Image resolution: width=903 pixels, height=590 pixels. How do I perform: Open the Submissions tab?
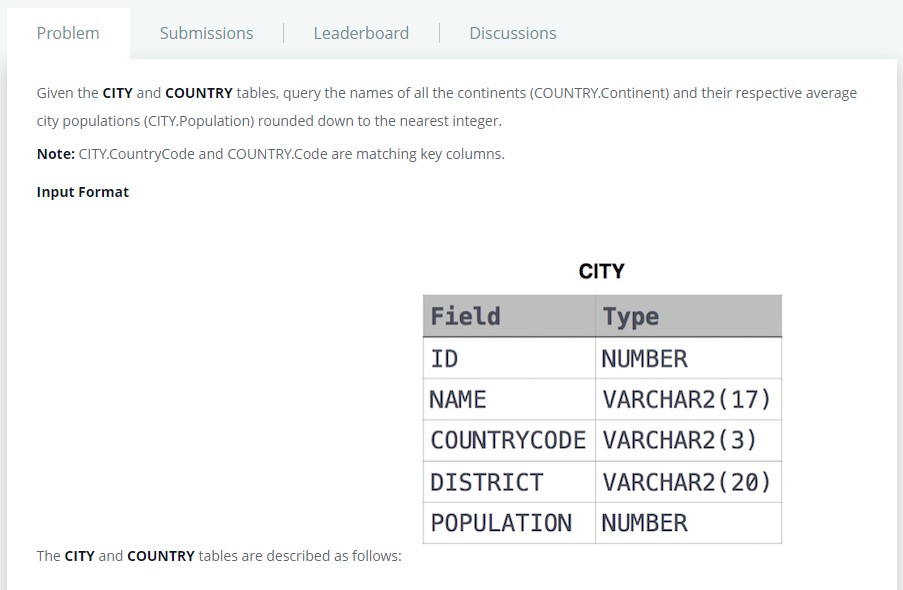tap(206, 33)
